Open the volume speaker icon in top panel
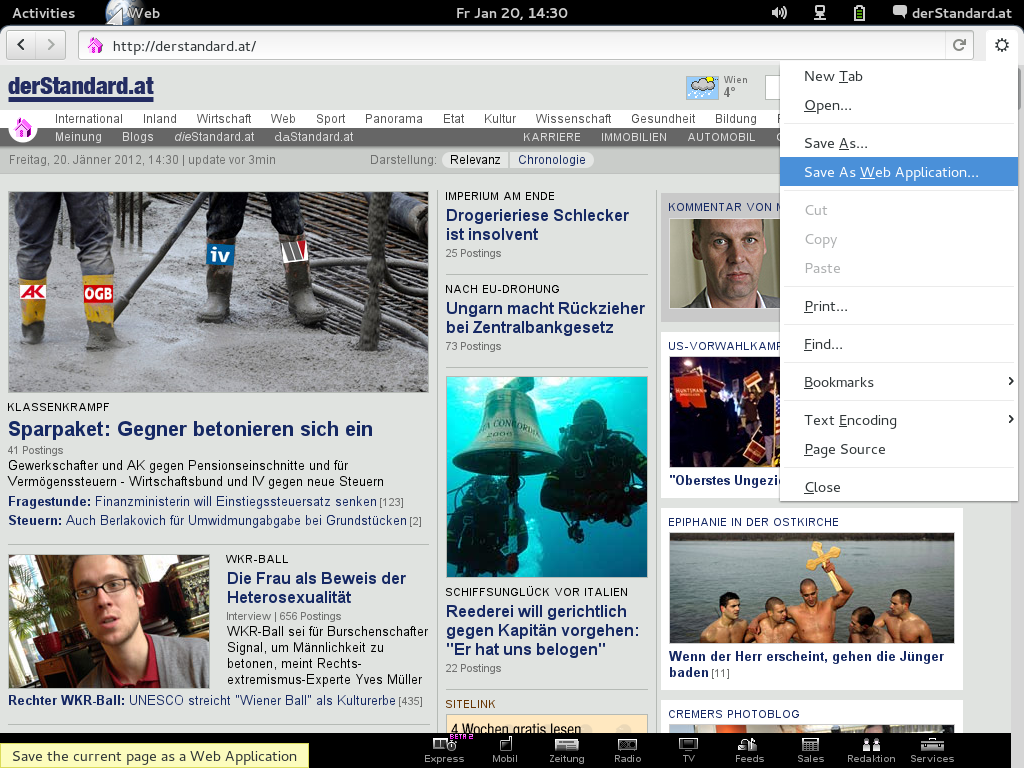 (x=779, y=12)
